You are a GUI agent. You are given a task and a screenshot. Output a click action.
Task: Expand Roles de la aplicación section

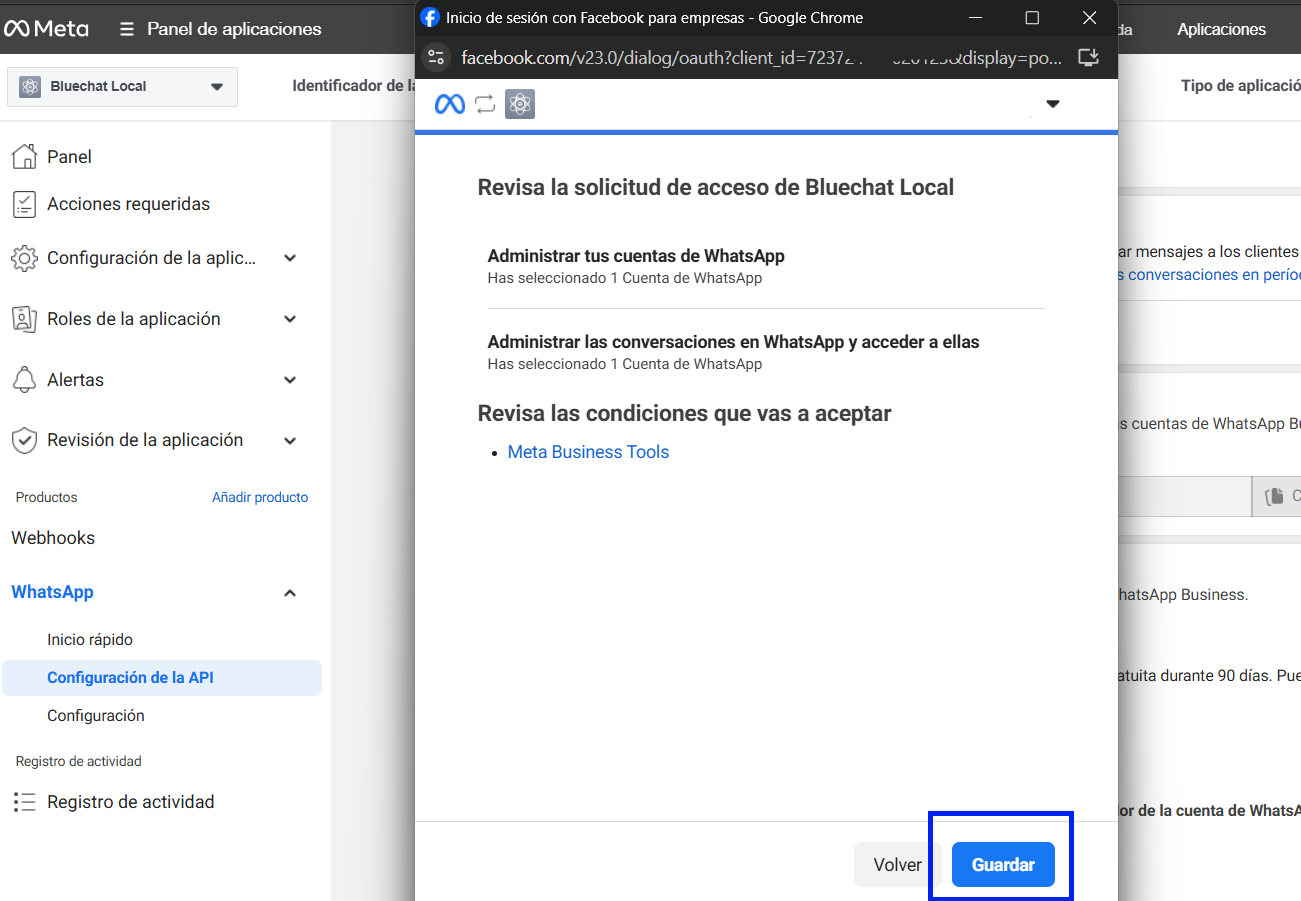click(x=290, y=319)
